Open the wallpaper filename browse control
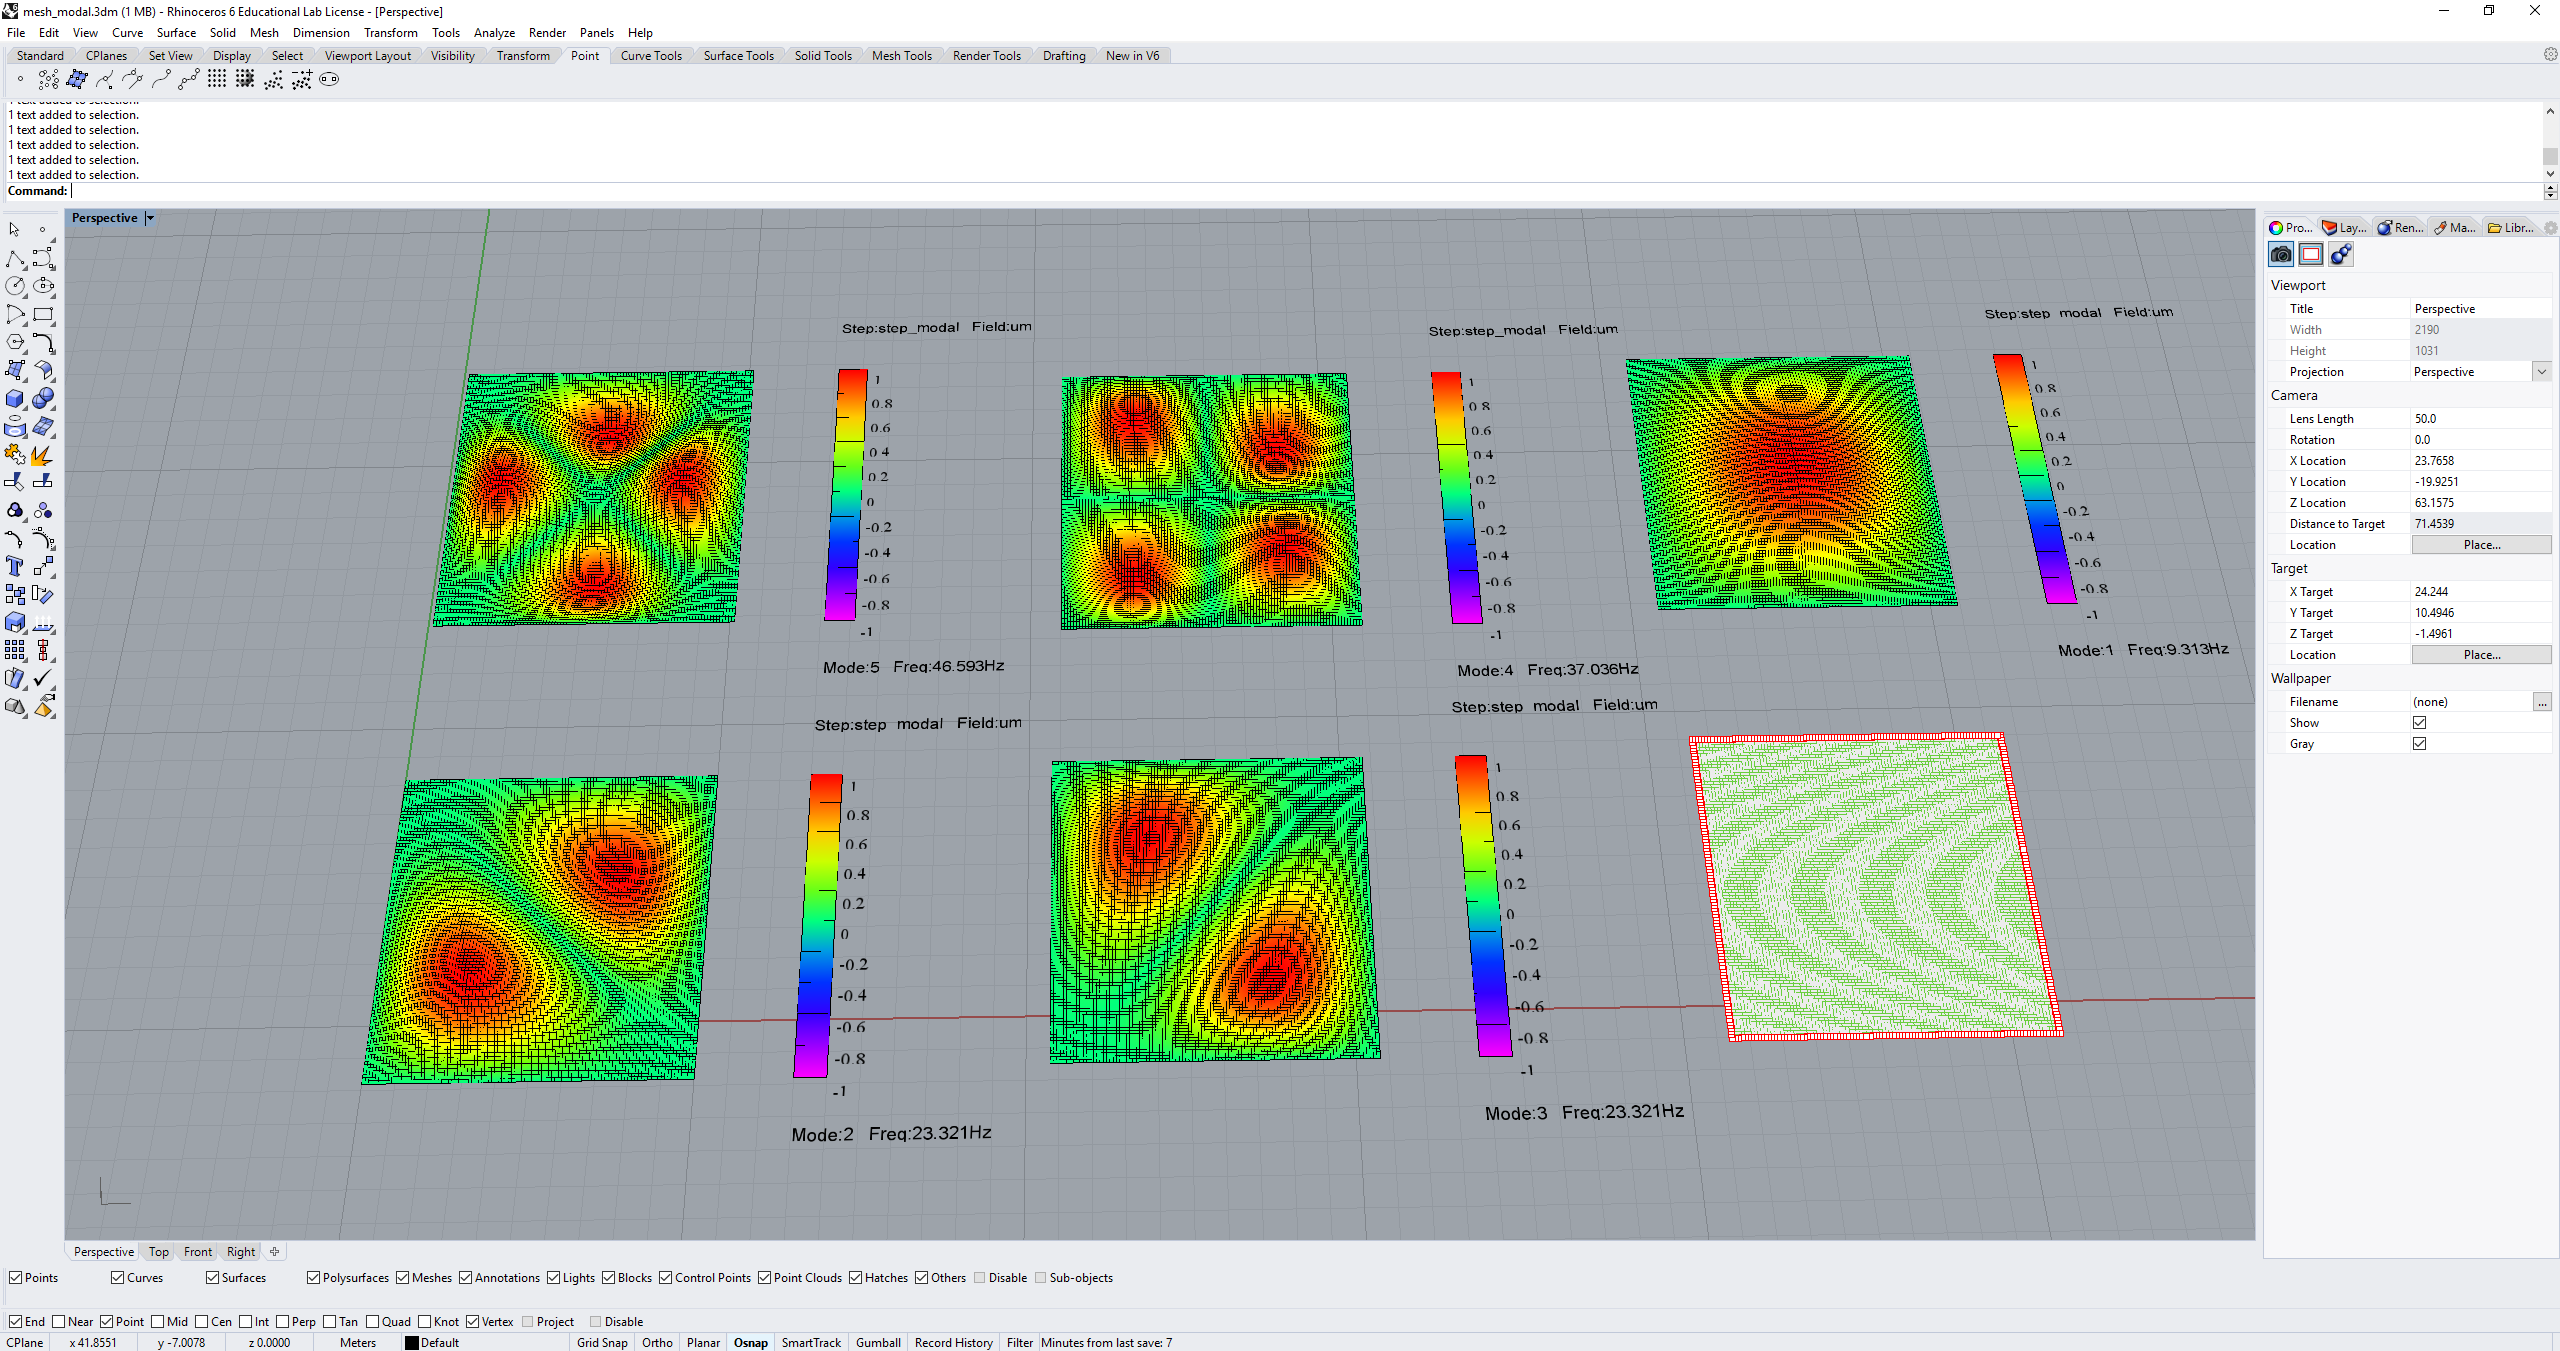 (x=2541, y=701)
